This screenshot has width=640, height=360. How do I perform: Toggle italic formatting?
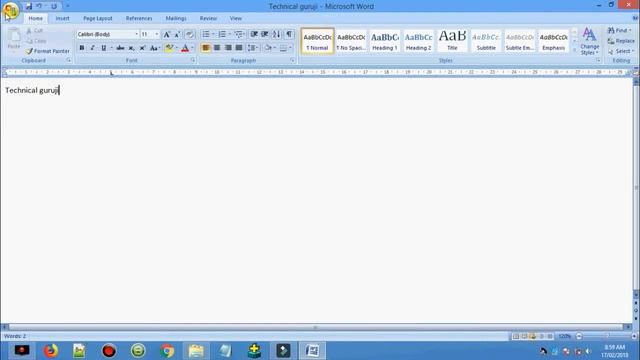click(93, 48)
